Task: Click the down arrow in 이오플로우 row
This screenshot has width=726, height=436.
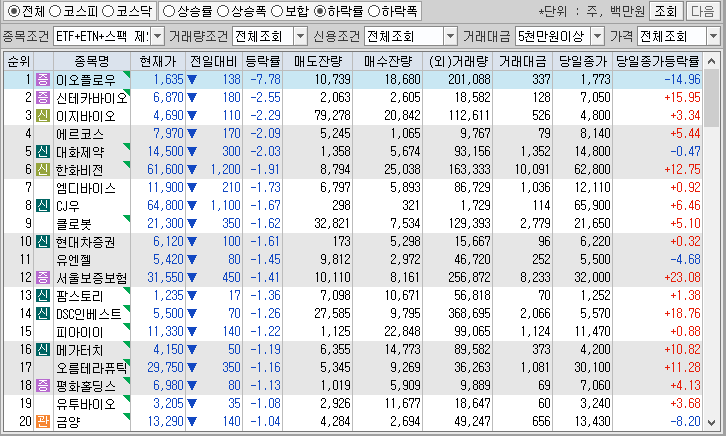Action: click(192, 80)
